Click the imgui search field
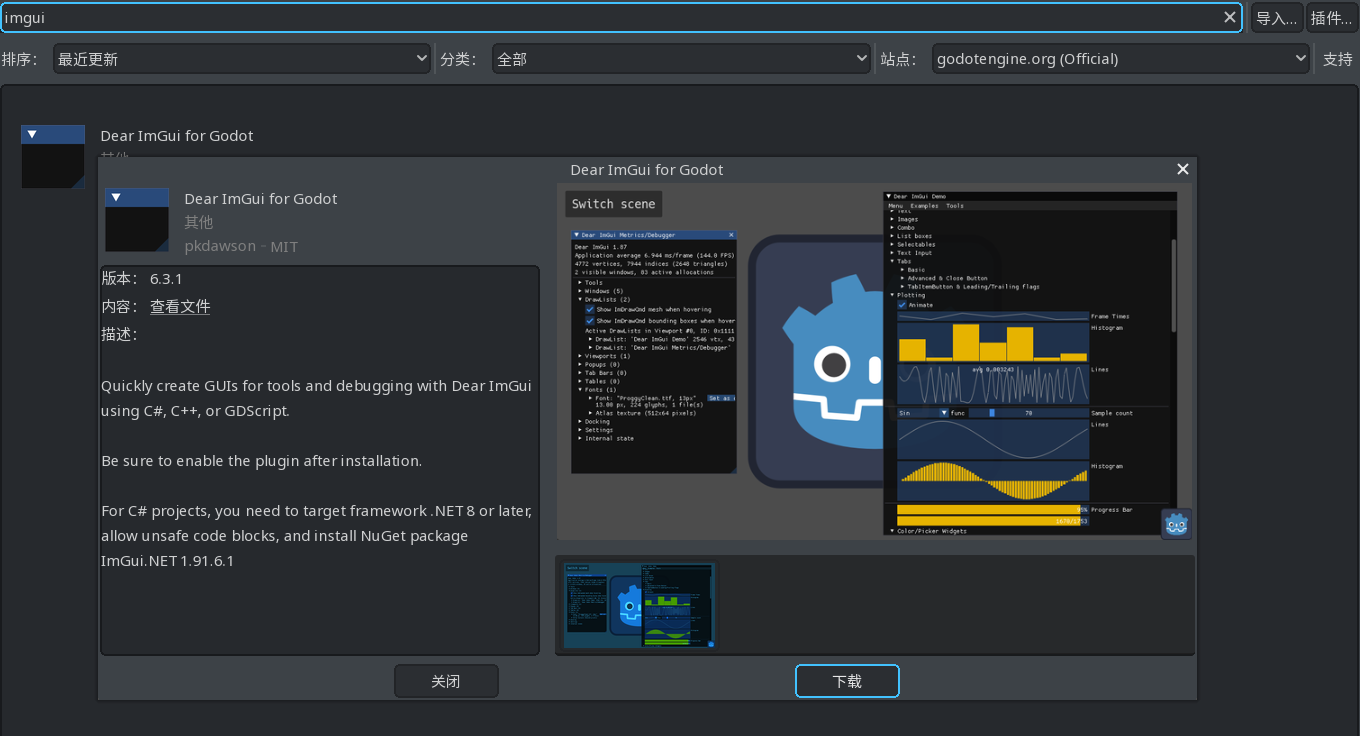Image resolution: width=1360 pixels, height=736 pixels. click(621, 17)
